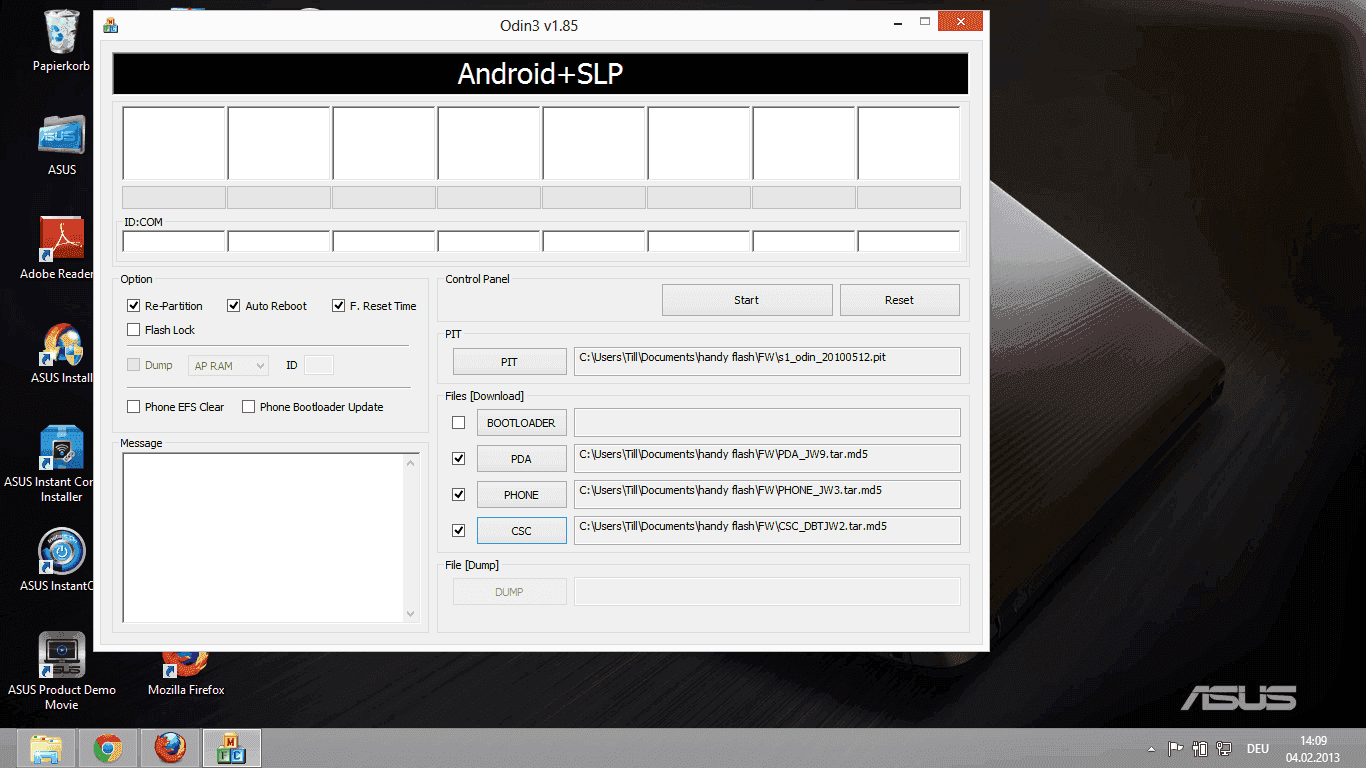Toggle the Auto Reboot checkbox

pos(234,306)
